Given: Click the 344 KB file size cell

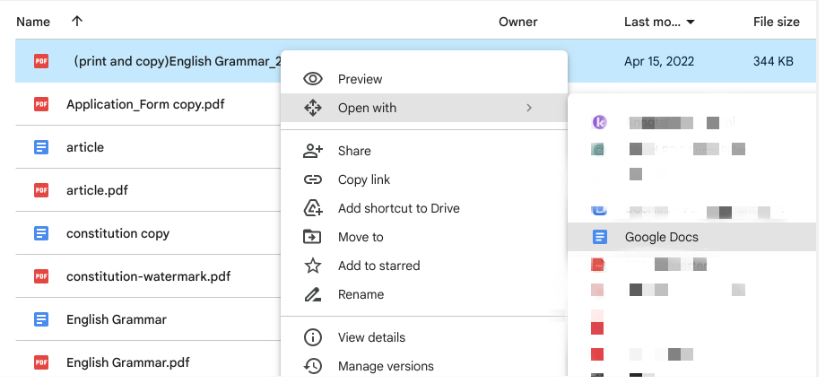Looking at the screenshot, I should 773,62.
